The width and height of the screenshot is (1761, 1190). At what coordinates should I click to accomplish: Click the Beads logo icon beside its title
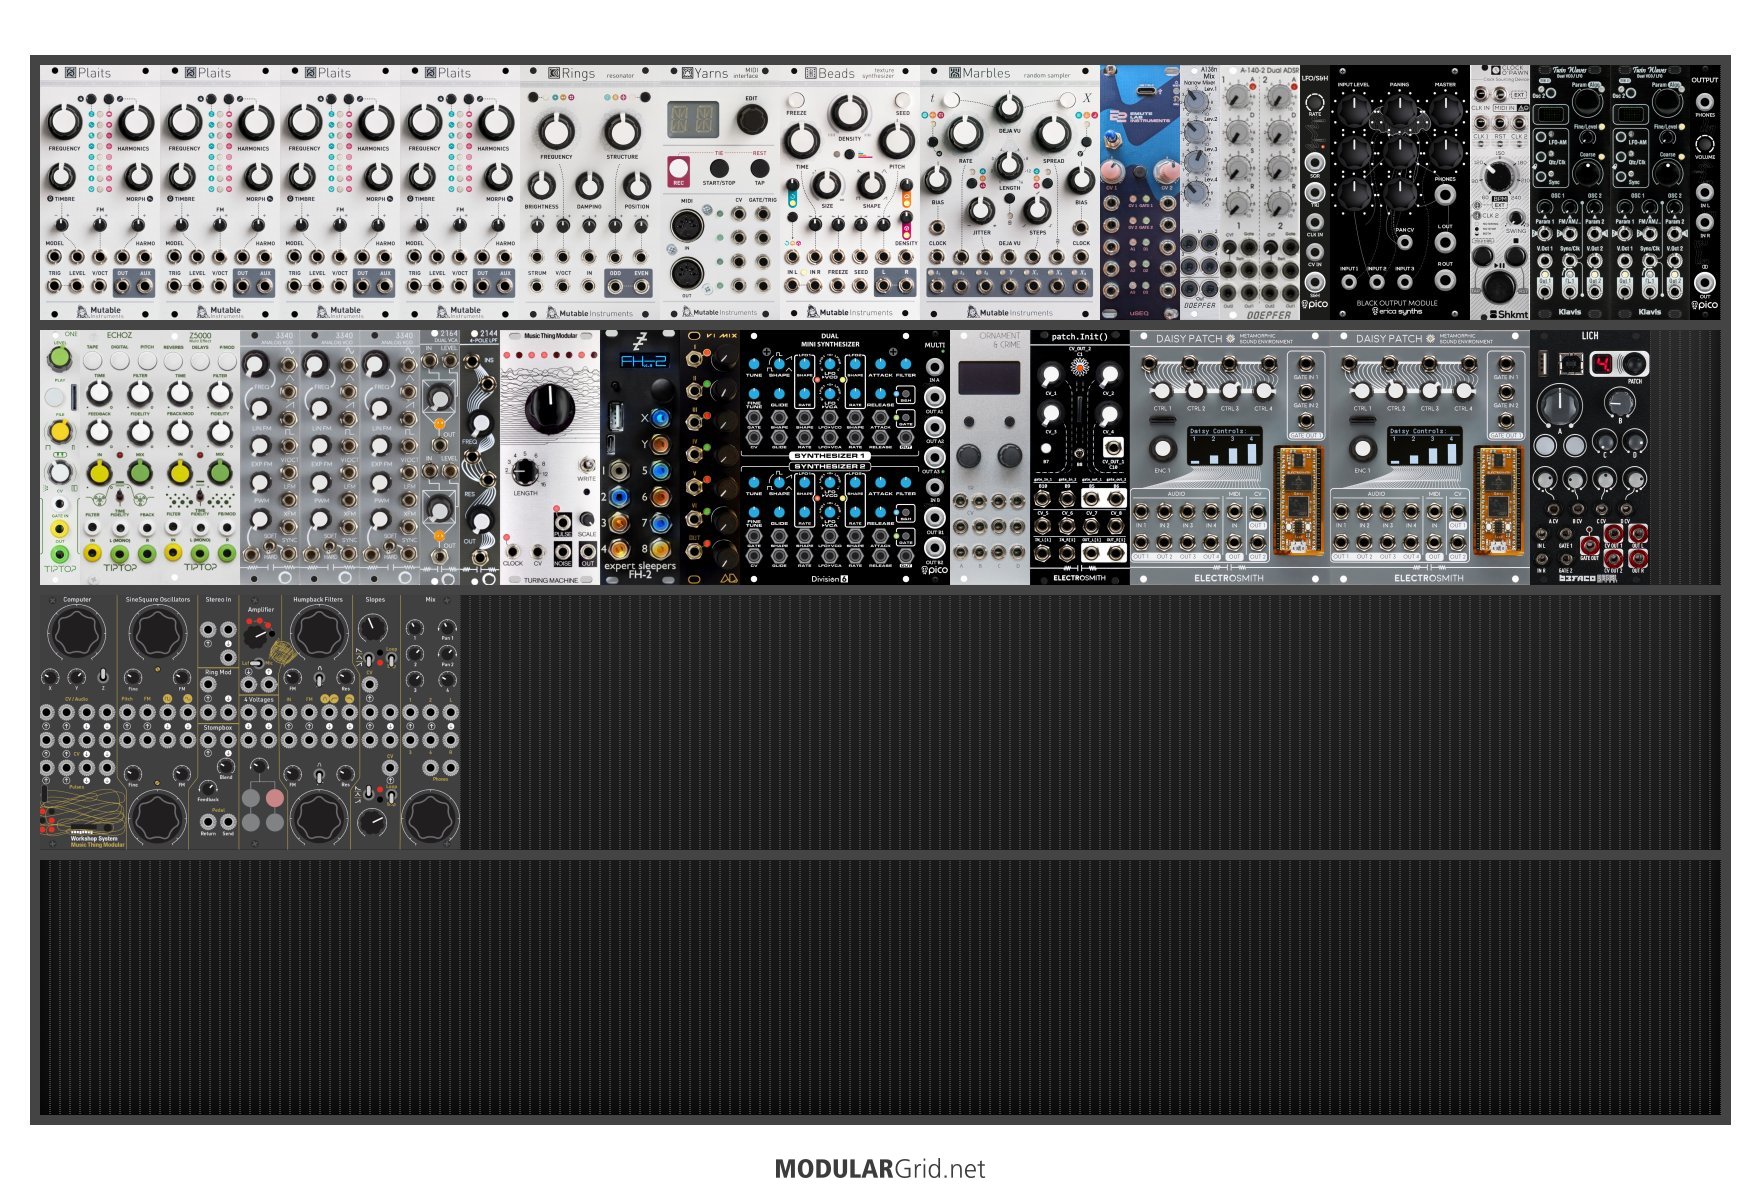[810, 73]
